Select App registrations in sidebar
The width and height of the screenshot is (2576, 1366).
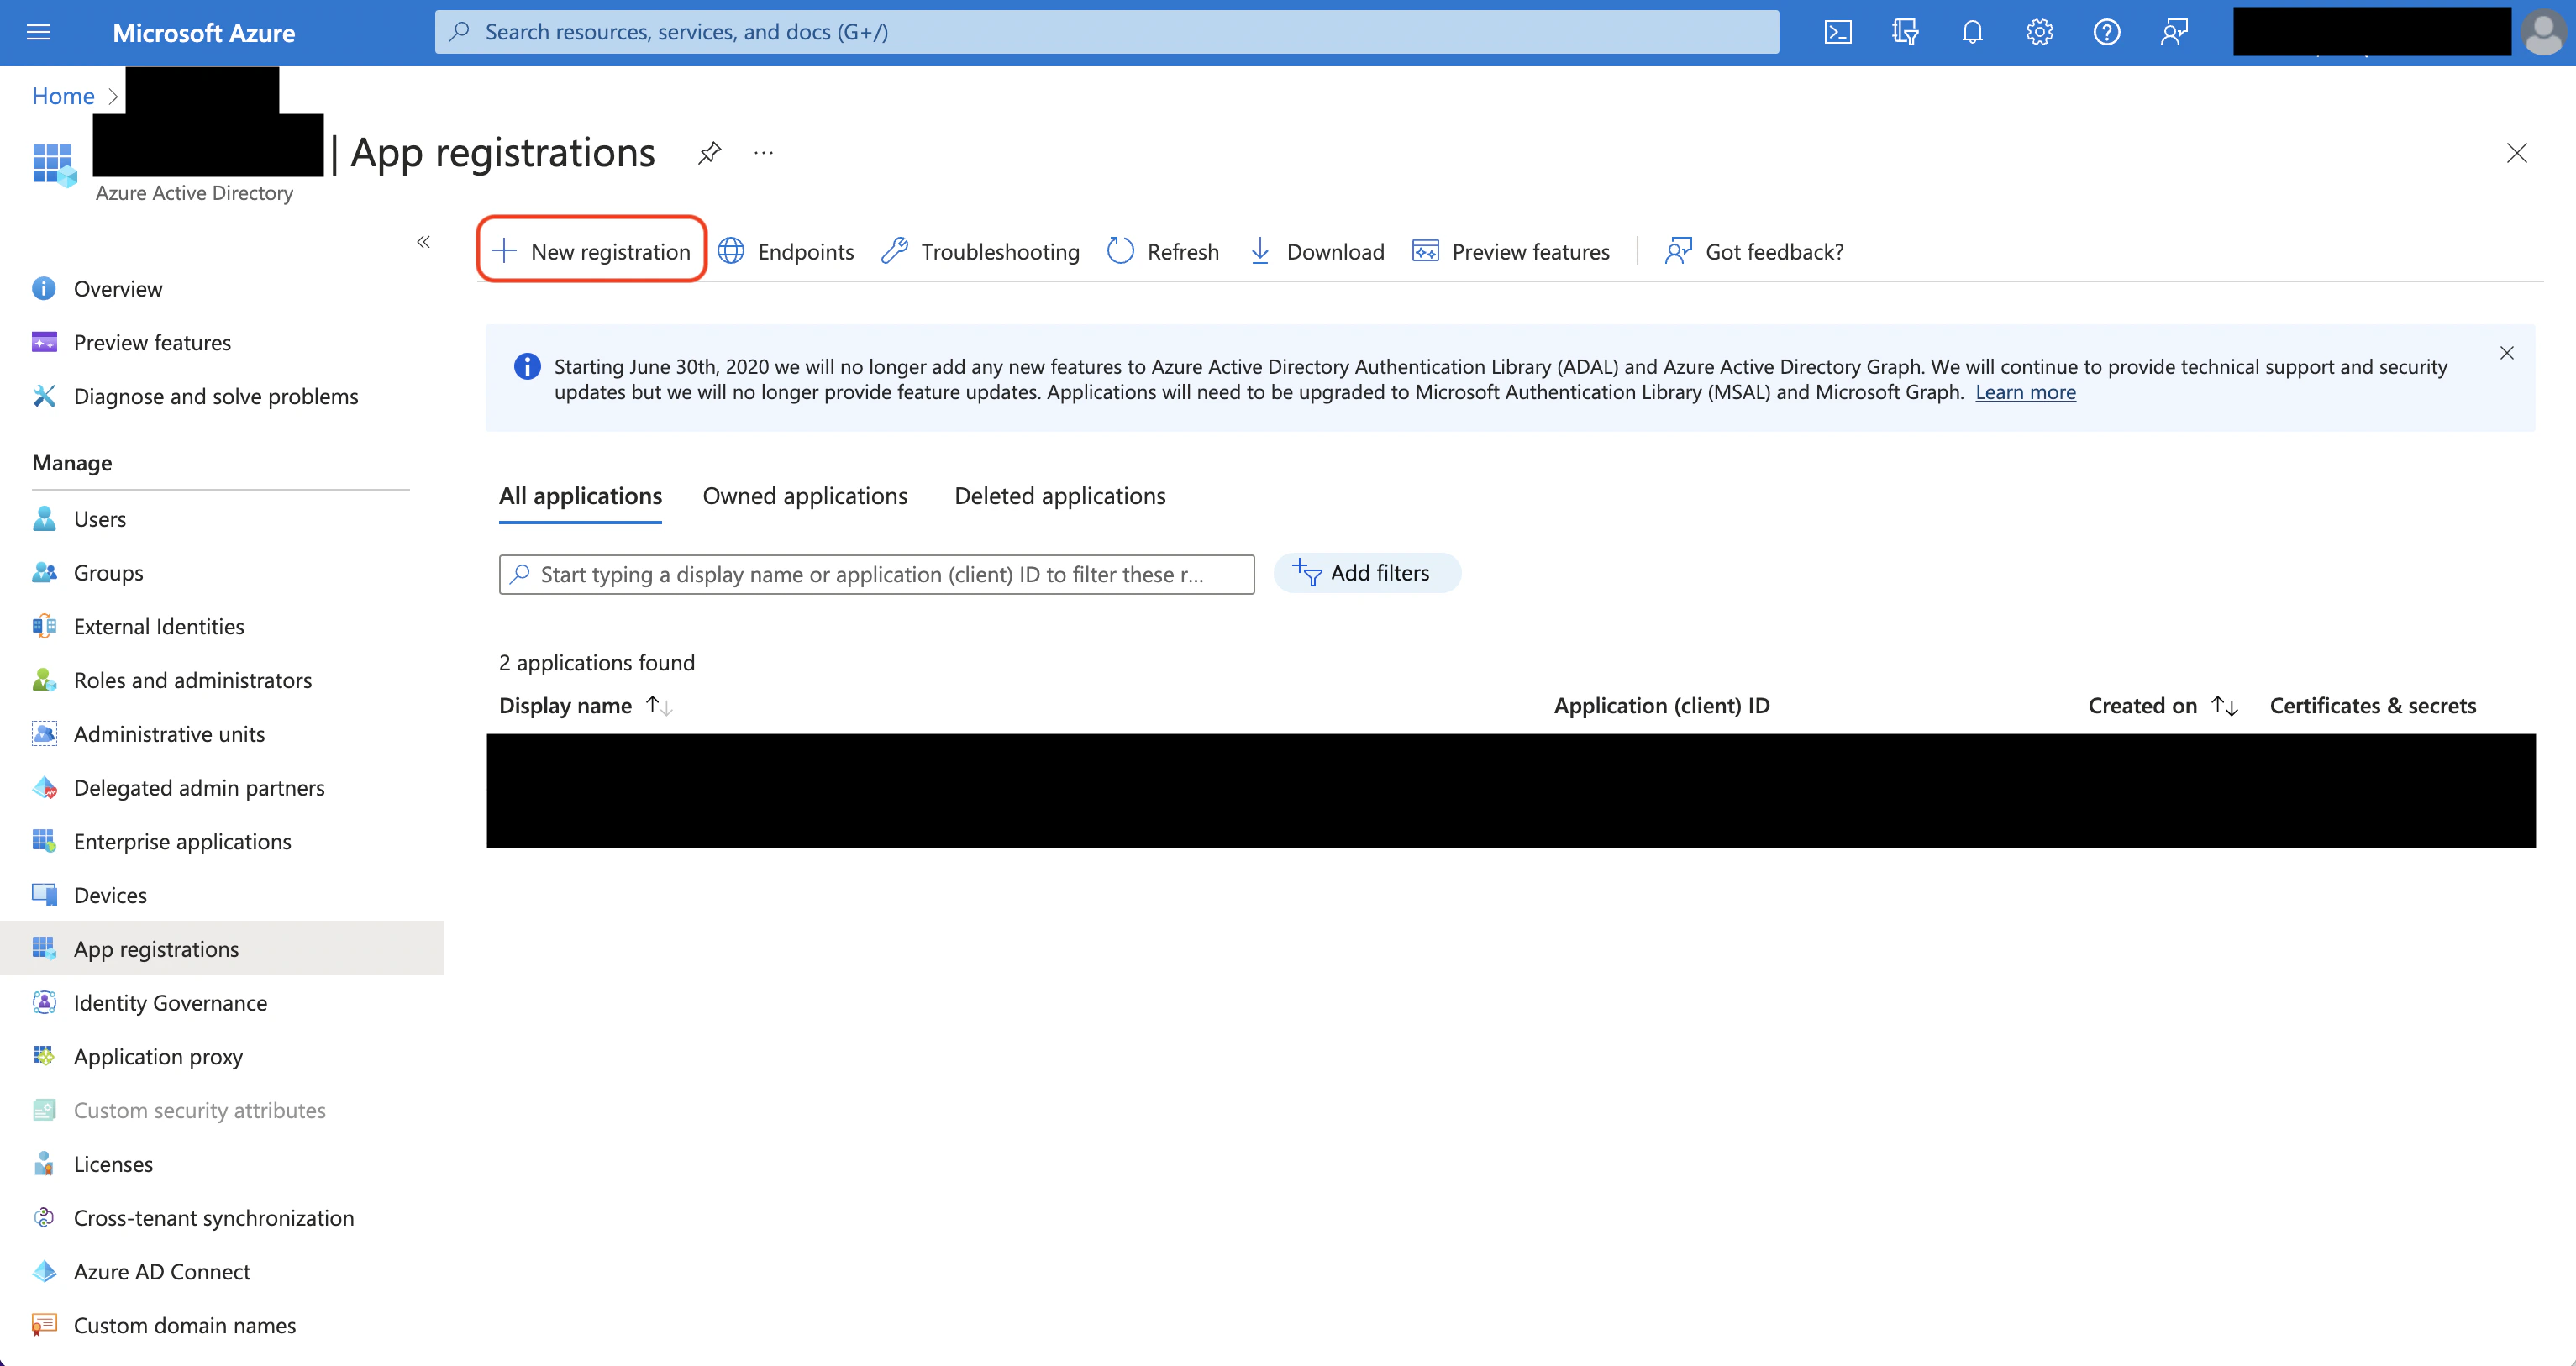pyautogui.click(x=221, y=949)
